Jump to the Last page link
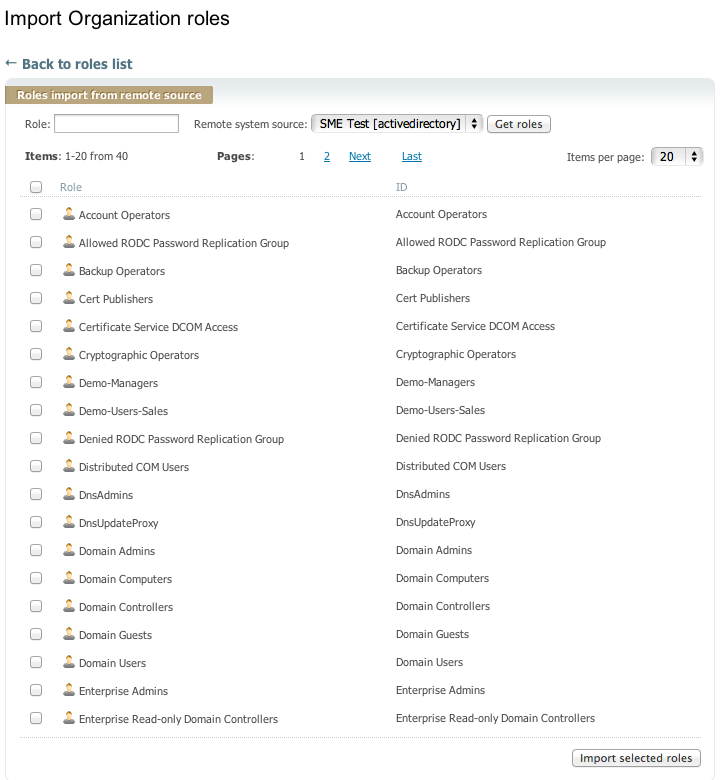The image size is (728, 780). pos(411,156)
